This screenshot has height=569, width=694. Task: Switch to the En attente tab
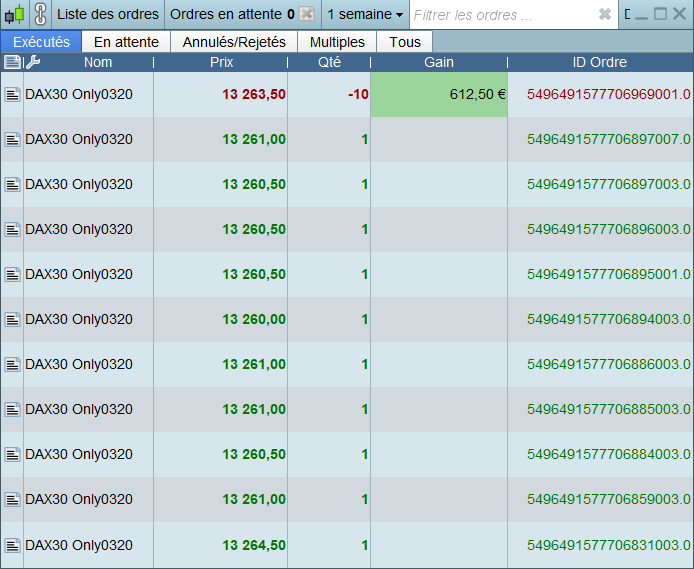[x=126, y=42]
